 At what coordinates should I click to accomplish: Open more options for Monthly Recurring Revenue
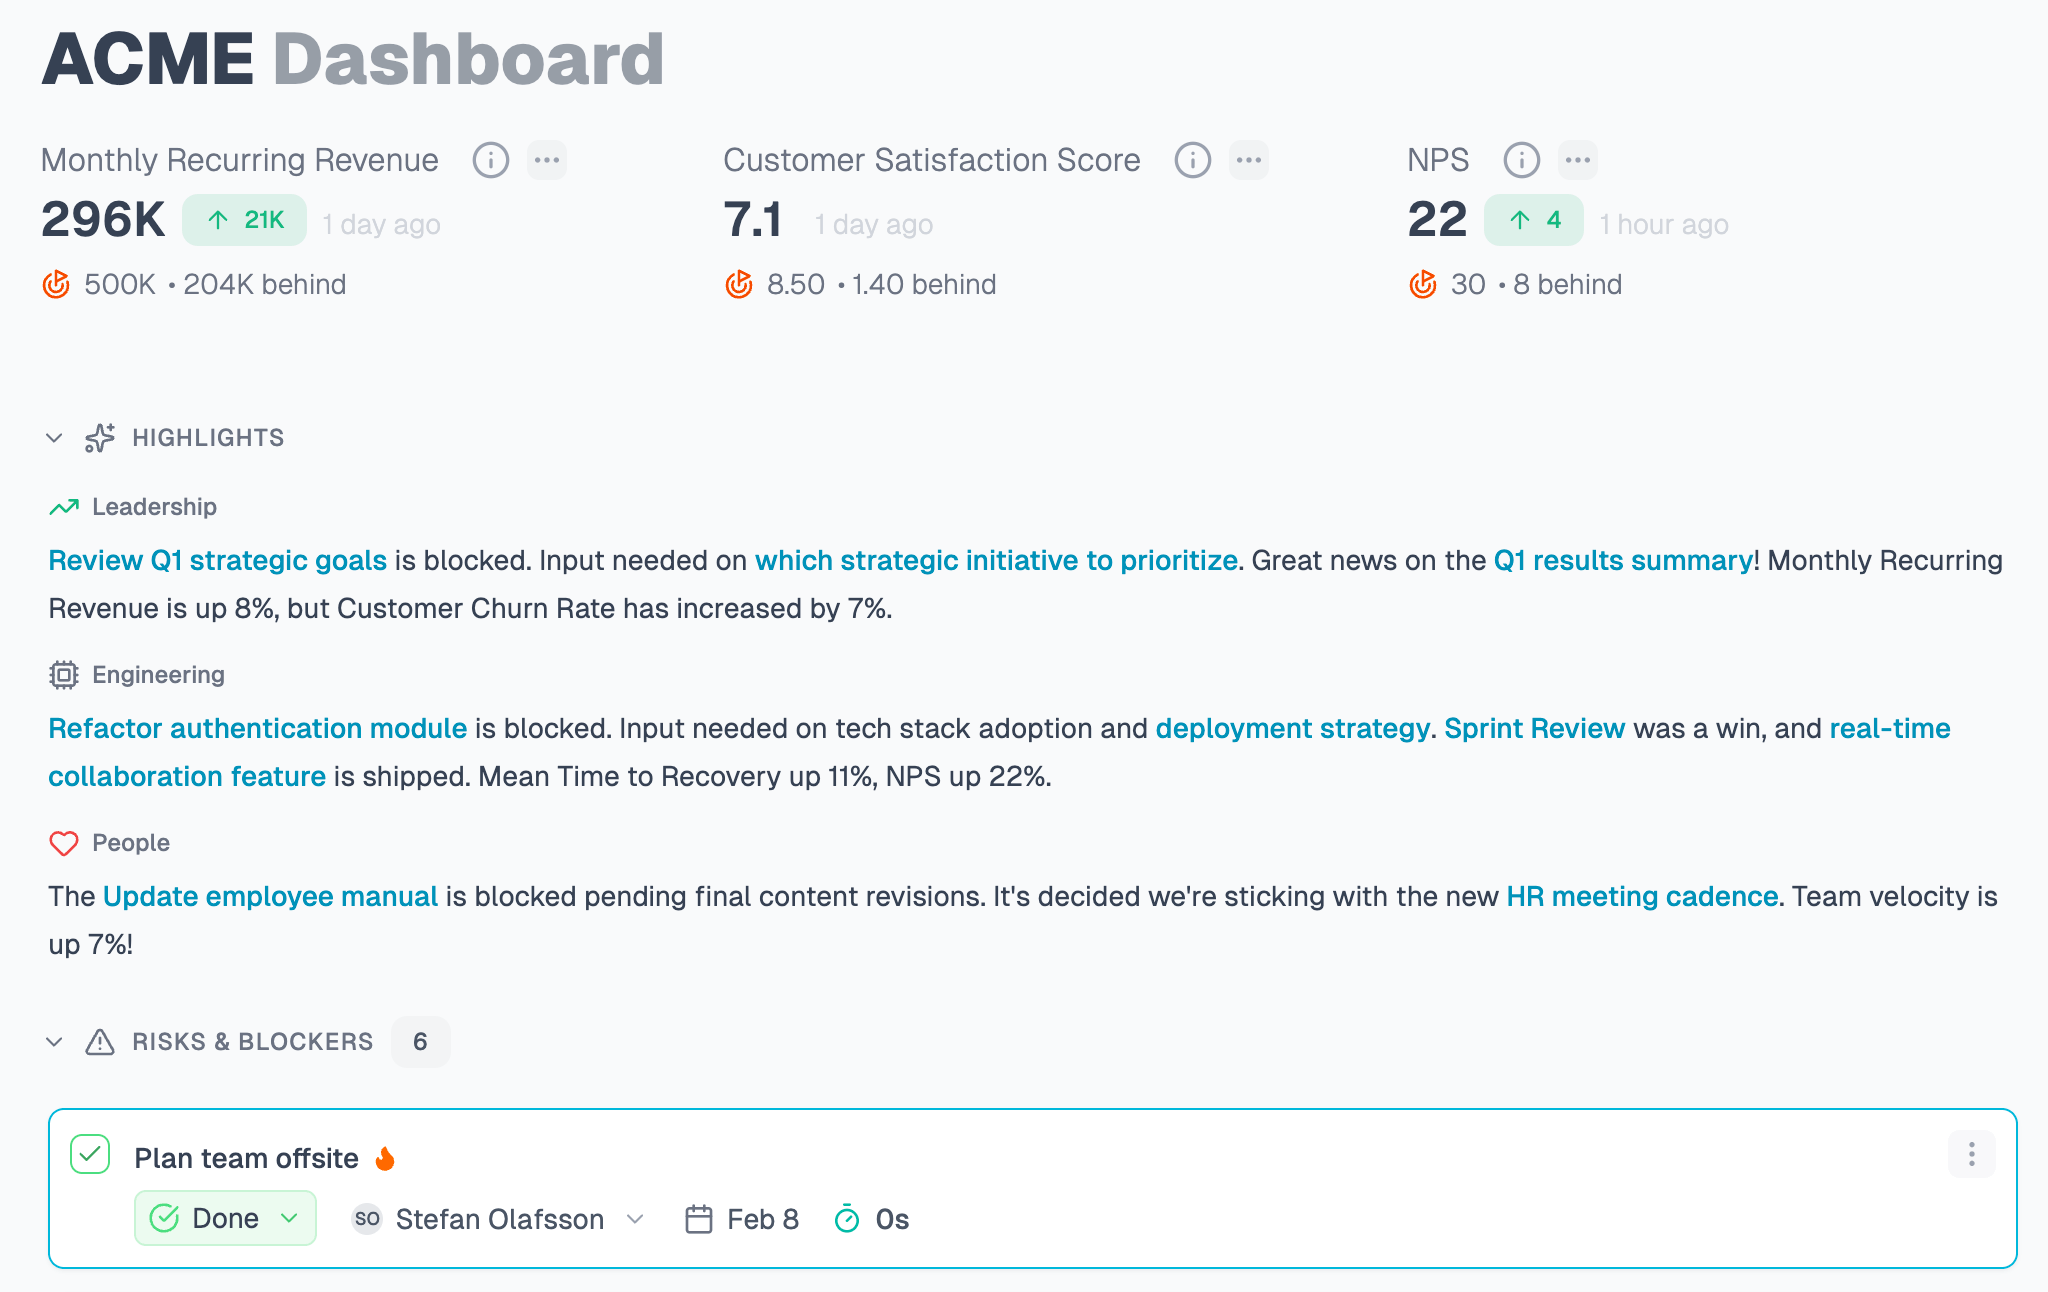tap(547, 160)
